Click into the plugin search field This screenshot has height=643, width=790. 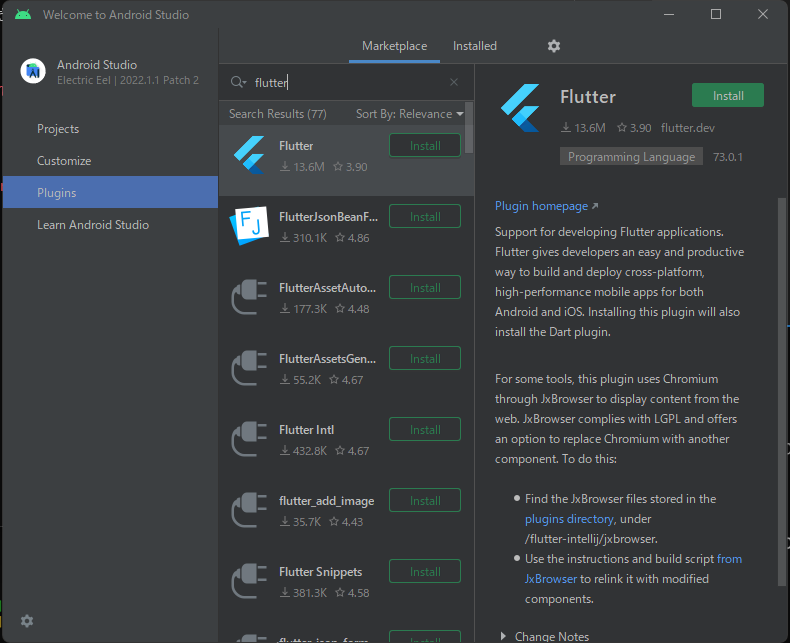click(x=348, y=82)
